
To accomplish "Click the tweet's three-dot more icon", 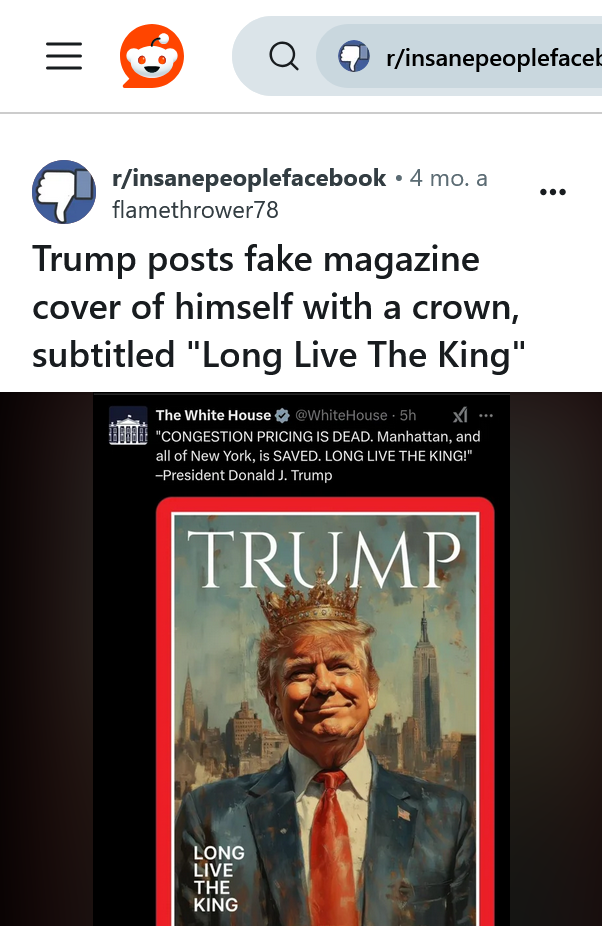I will 486,416.
